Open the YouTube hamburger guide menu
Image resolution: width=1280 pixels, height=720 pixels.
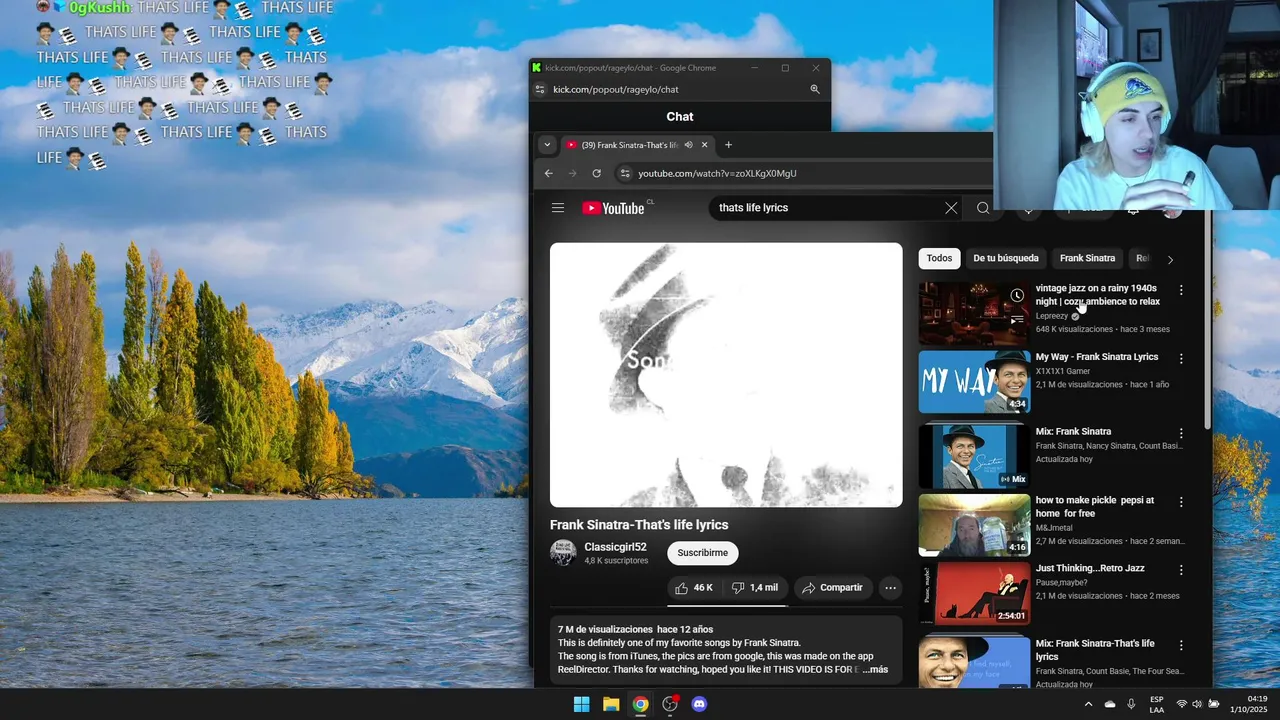[558, 208]
